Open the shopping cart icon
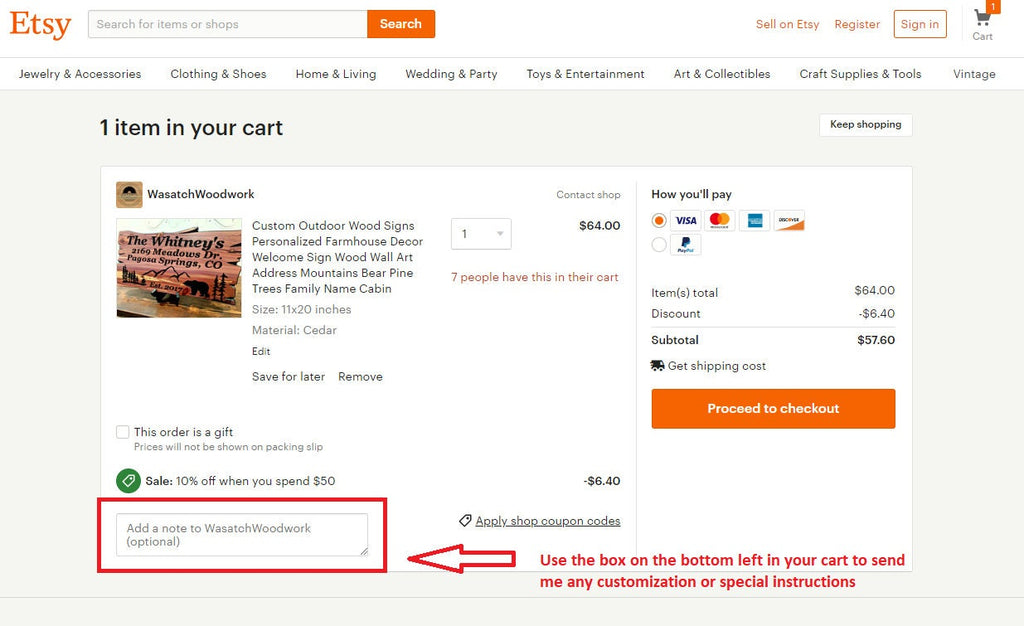This screenshot has height=626, width=1024. (x=982, y=20)
